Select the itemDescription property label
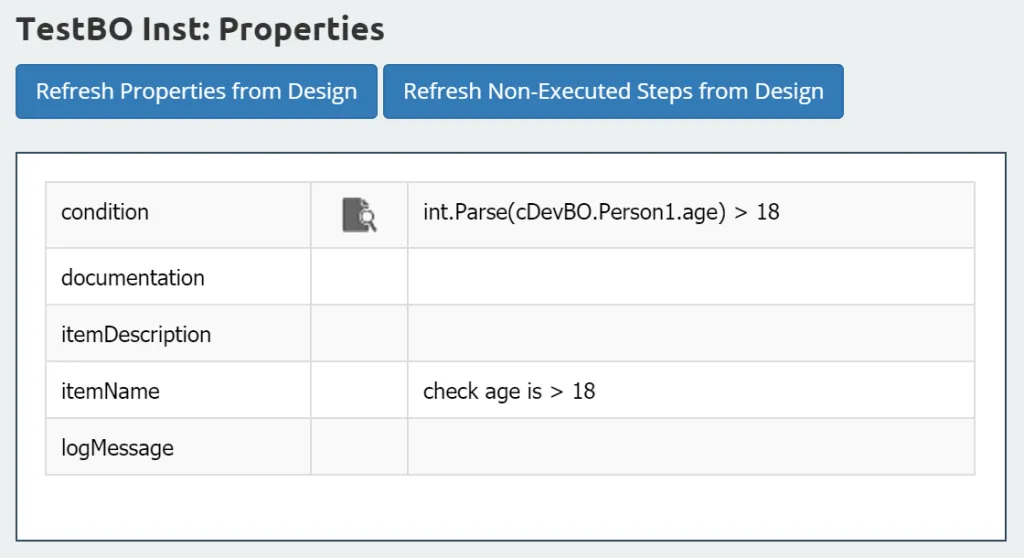 tap(136, 335)
